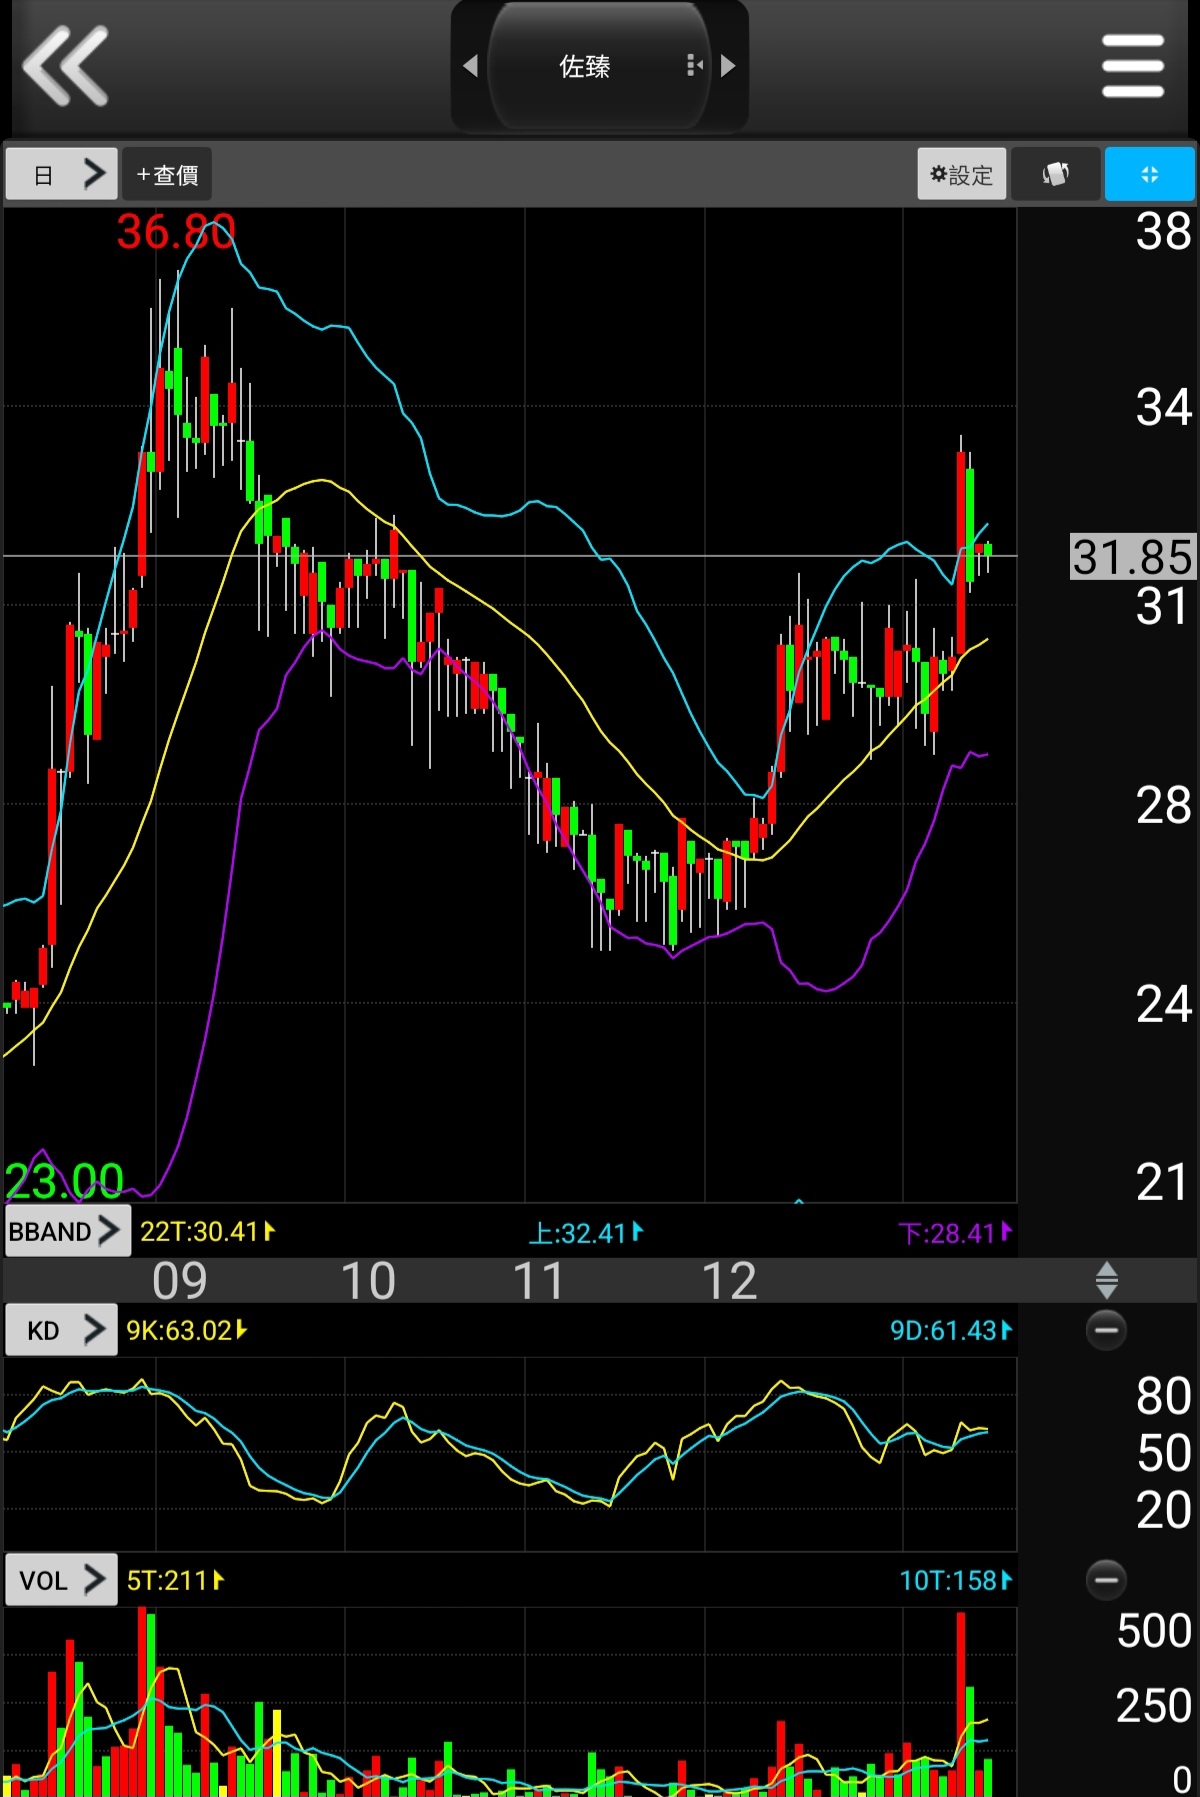1200x1797 pixels.
Task: Tap the 9D:61.43 value label
Action: coord(950,1330)
